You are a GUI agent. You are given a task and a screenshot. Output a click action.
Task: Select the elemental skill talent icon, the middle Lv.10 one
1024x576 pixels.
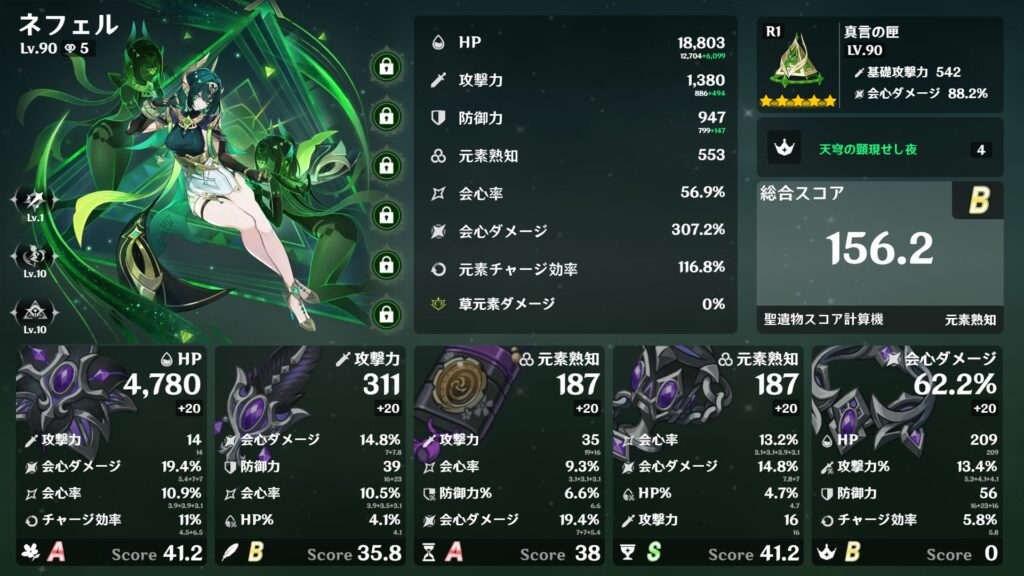click(x=35, y=255)
